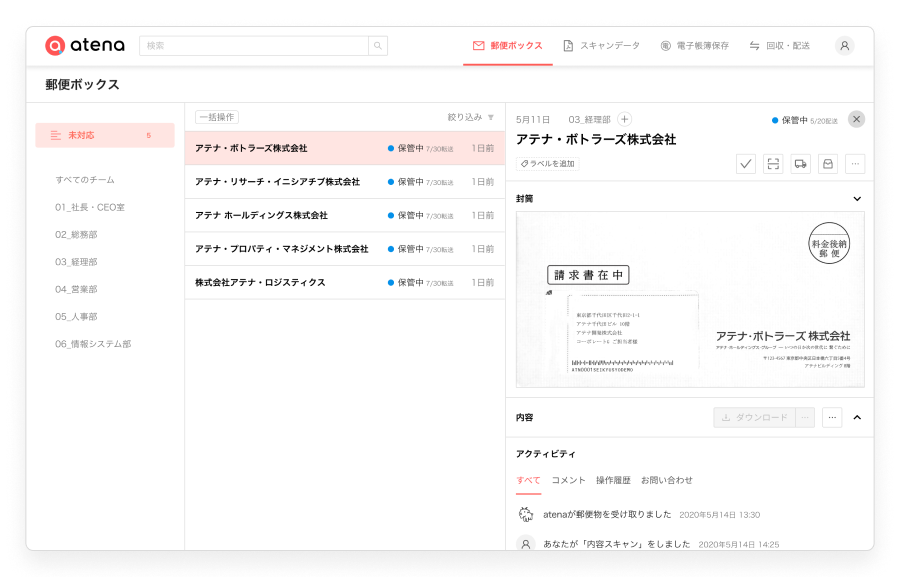900x577 pixels.
Task: Click the atena logo
Action: pyautogui.click(x=85, y=45)
